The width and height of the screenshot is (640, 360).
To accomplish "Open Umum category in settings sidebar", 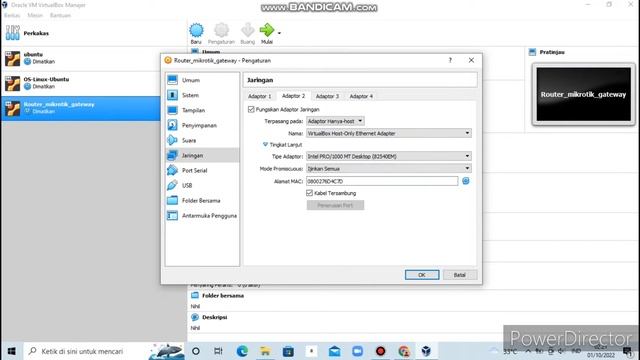I will tap(202, 80).
